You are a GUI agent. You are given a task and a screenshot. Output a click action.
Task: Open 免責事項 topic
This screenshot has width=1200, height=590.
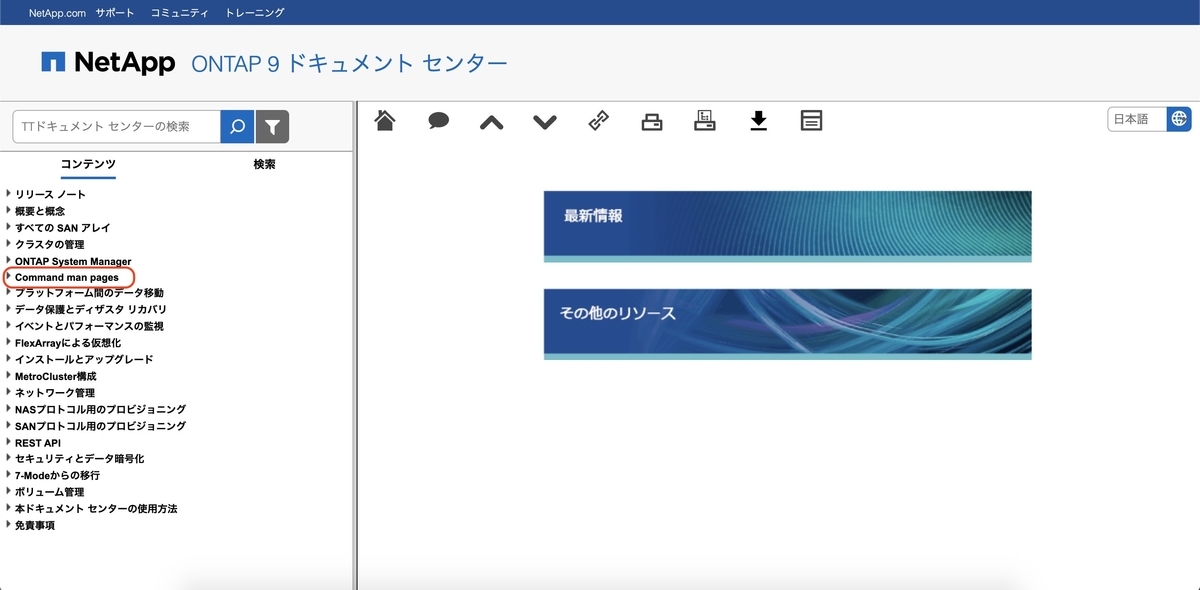[35, 525]
